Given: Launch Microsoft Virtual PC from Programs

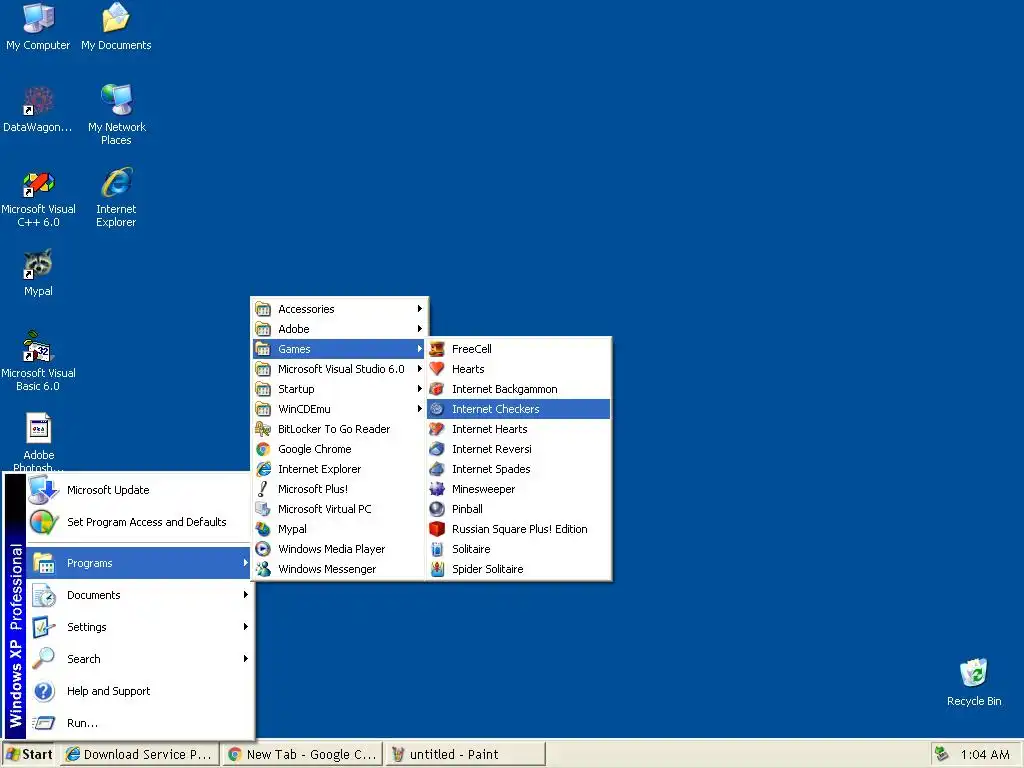Looking at the screenshot, I should pos(339,509).
